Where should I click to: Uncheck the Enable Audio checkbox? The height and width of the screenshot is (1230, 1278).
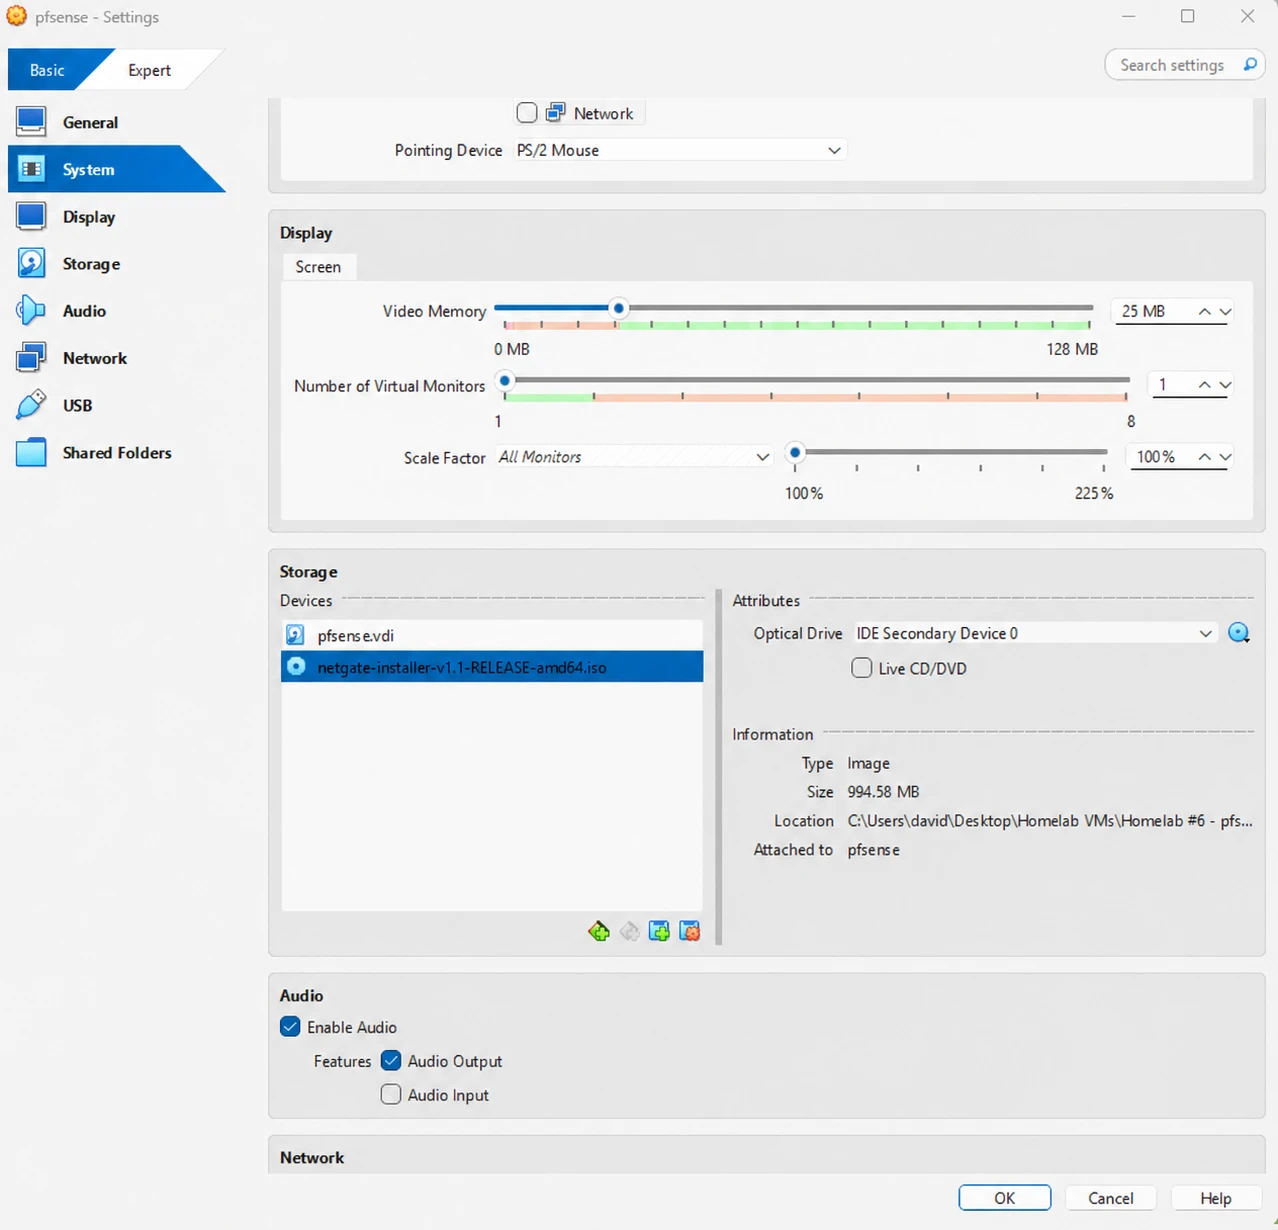coord(290,1027)
